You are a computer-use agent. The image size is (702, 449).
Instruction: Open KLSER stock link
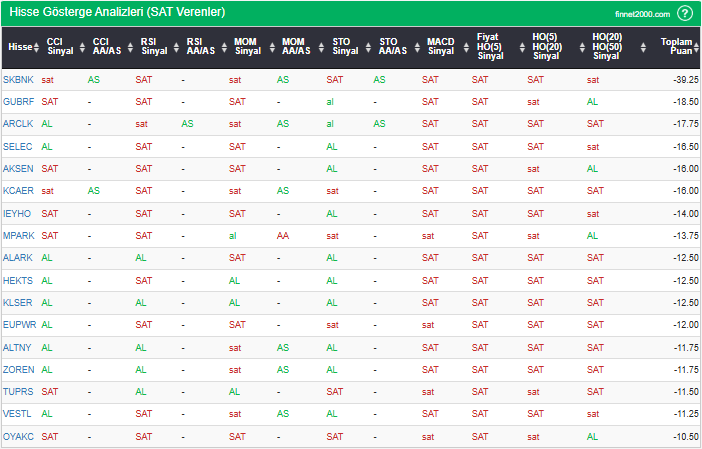(x=18, y=303)
